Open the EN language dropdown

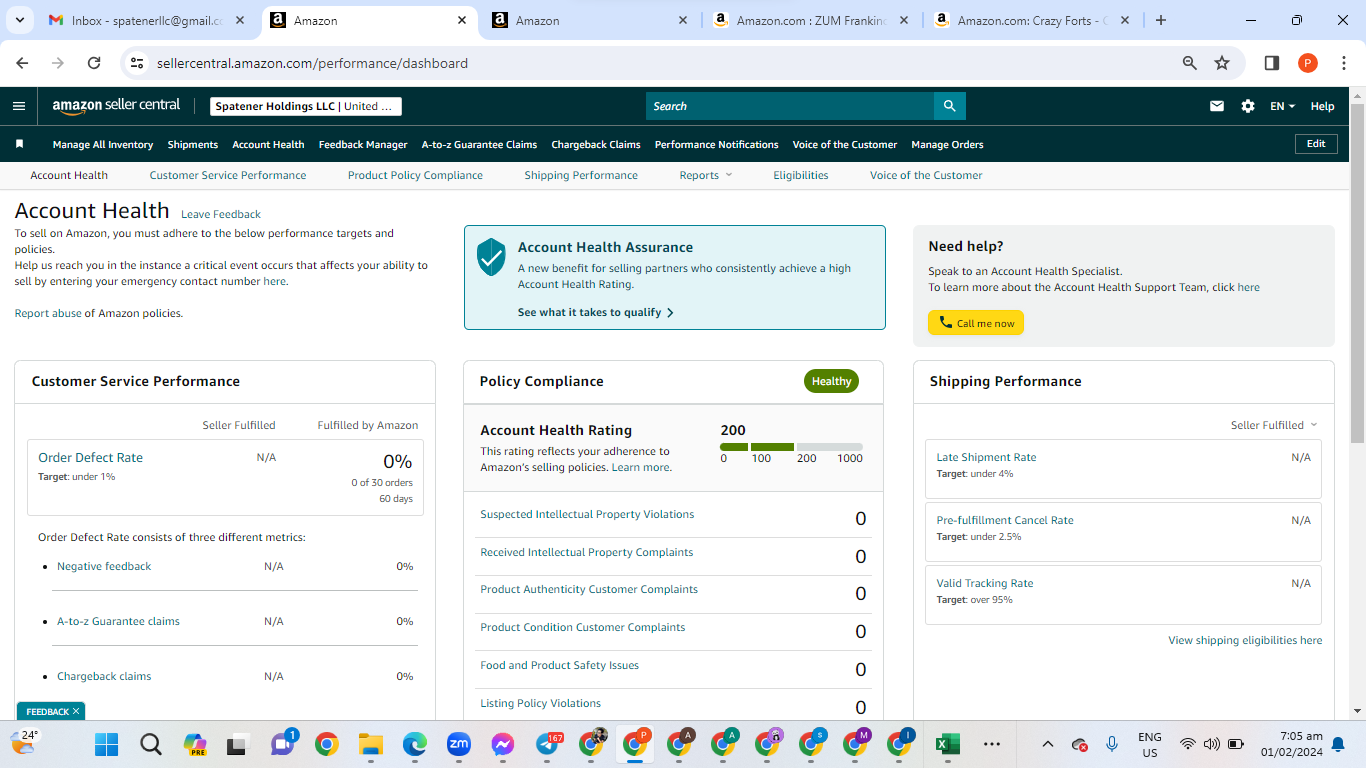click(1283, 106)
